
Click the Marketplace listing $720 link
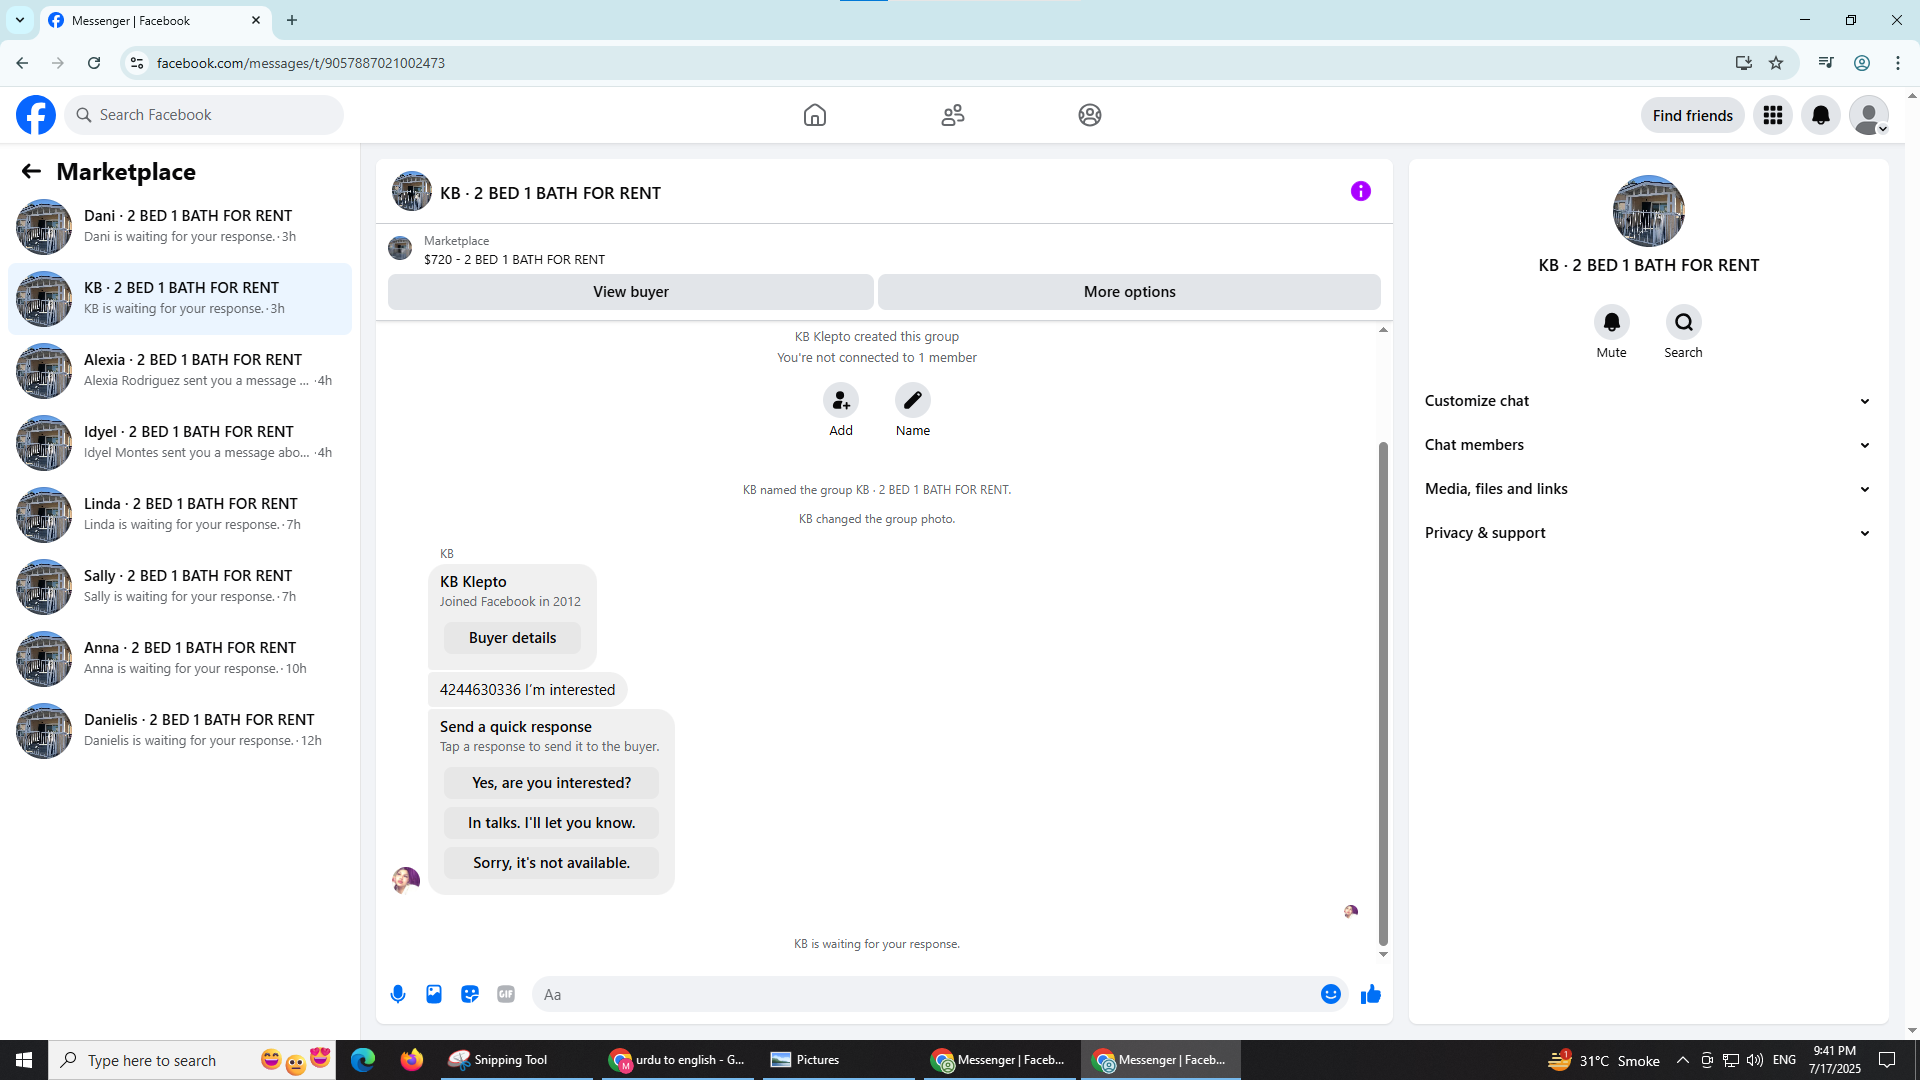515,260
